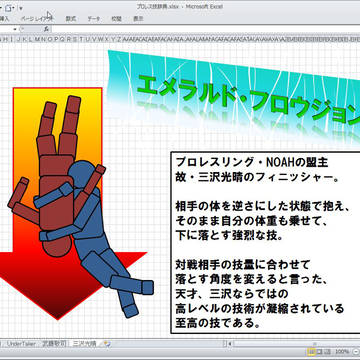360x360 pixels.
Task: Click the text 至高の技である。
Action: (x=218, y=323)
